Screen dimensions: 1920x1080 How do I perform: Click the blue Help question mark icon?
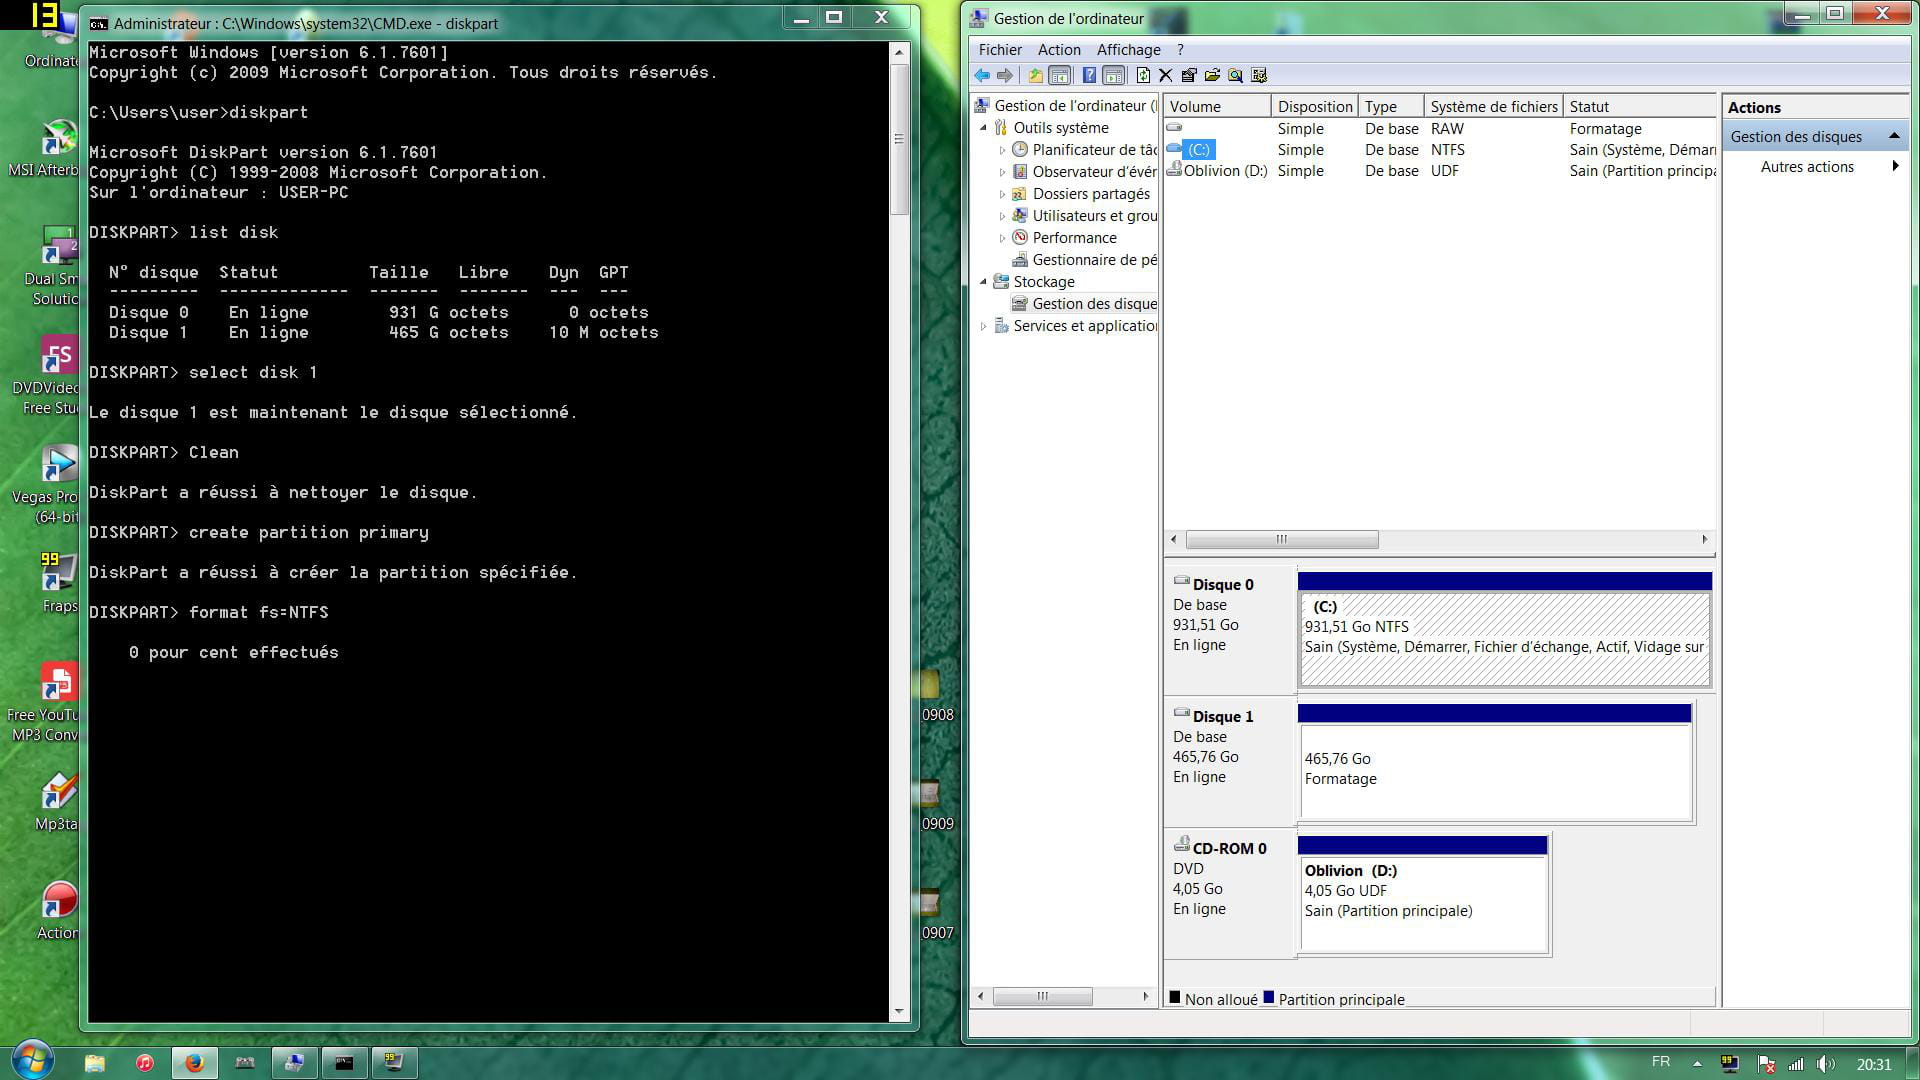coord(1089,75)
